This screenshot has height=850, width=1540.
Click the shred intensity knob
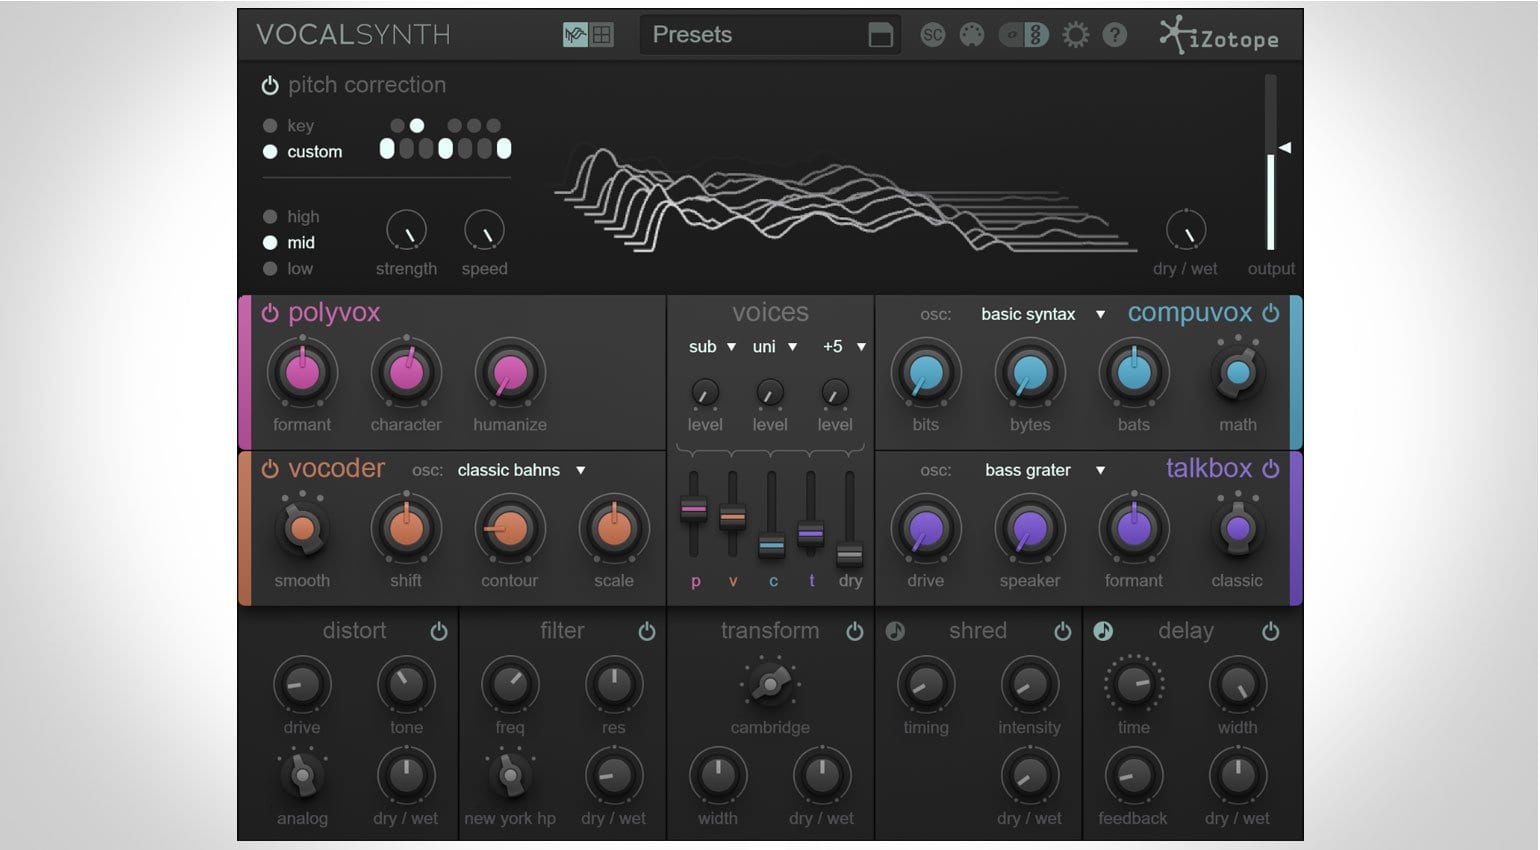click(1030, 685)
